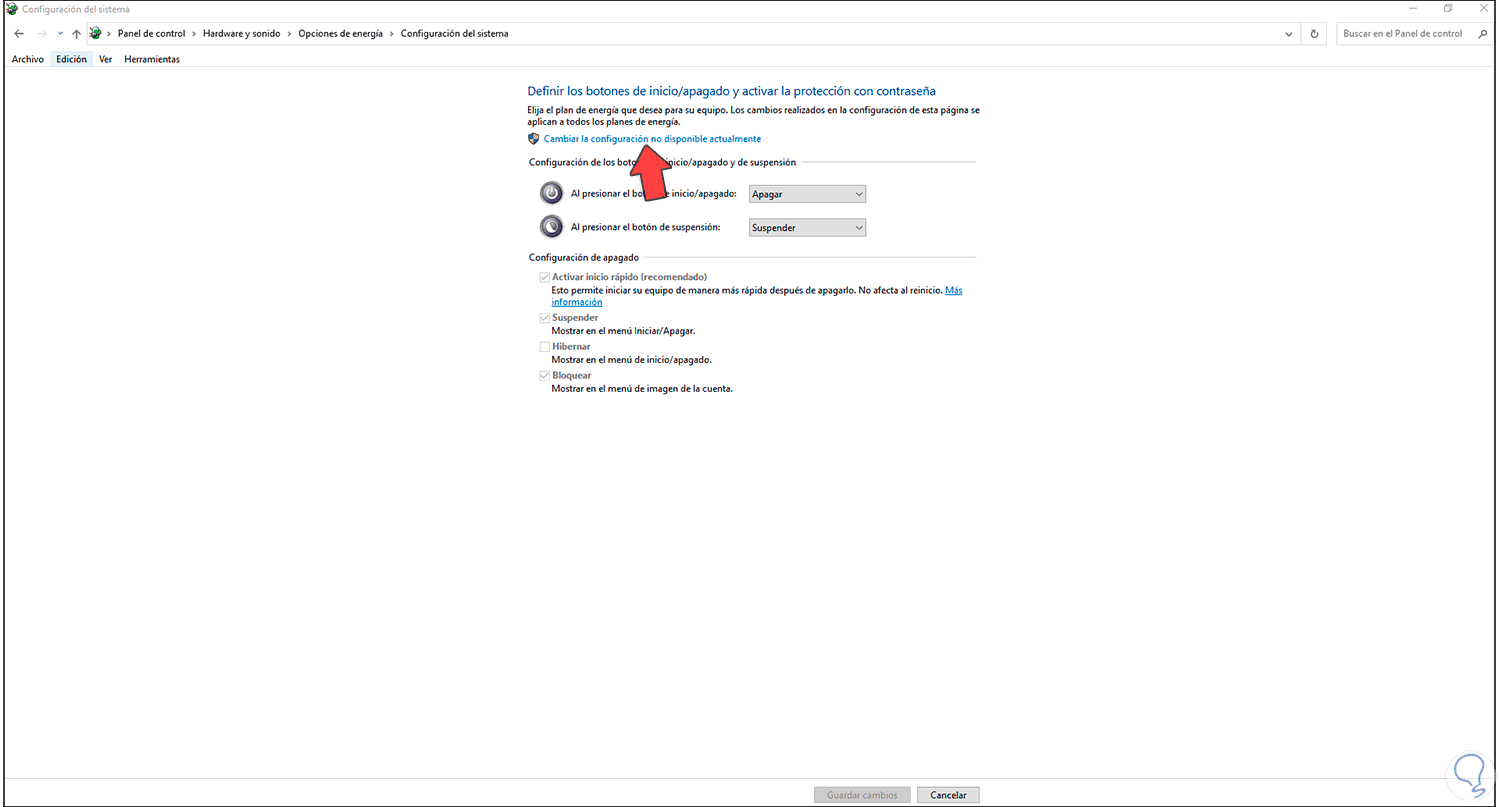Click the Cancelar button

click(948, 795)
